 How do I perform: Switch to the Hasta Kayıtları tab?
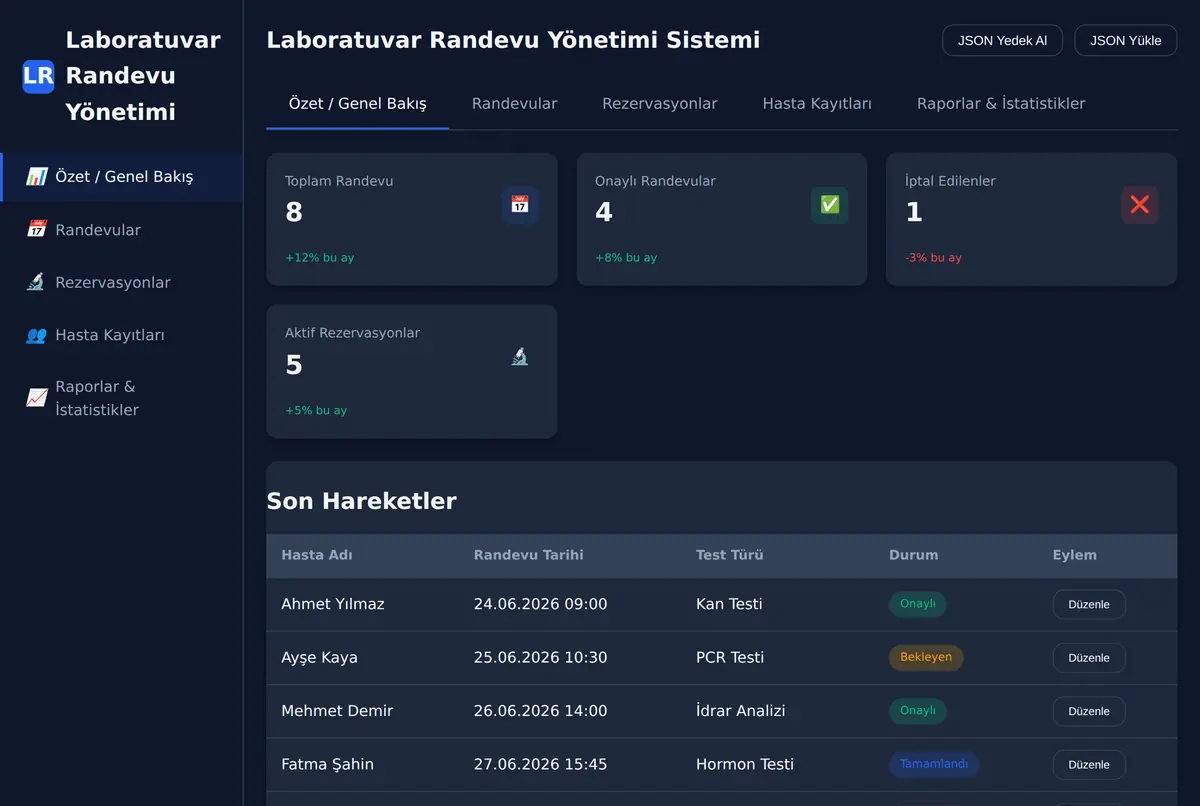817,104
